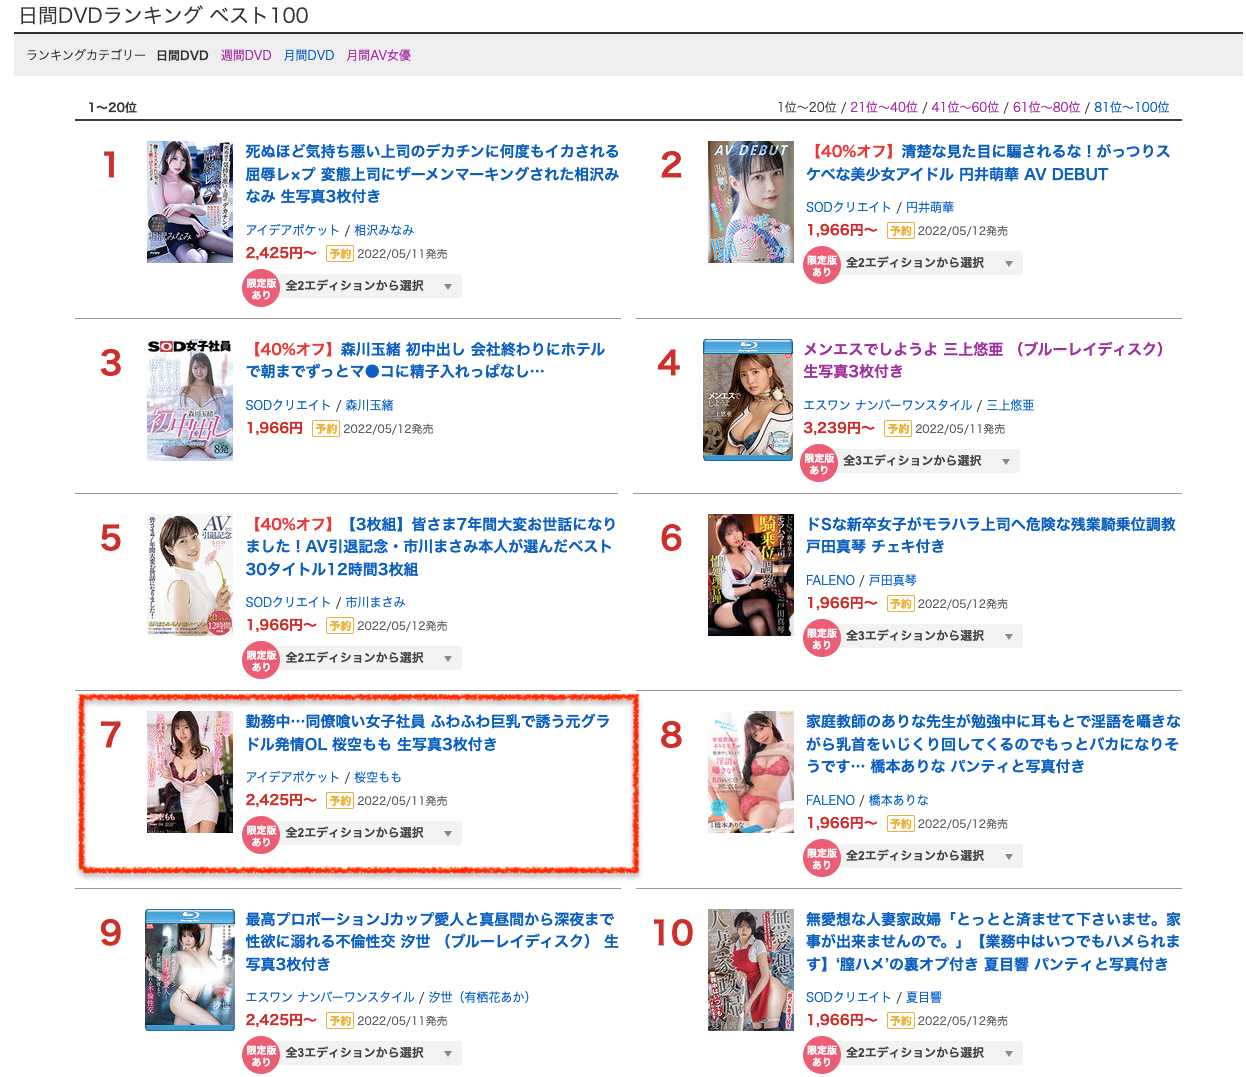Jump to the 81位〜100位 ranking page

[1132, 107]
